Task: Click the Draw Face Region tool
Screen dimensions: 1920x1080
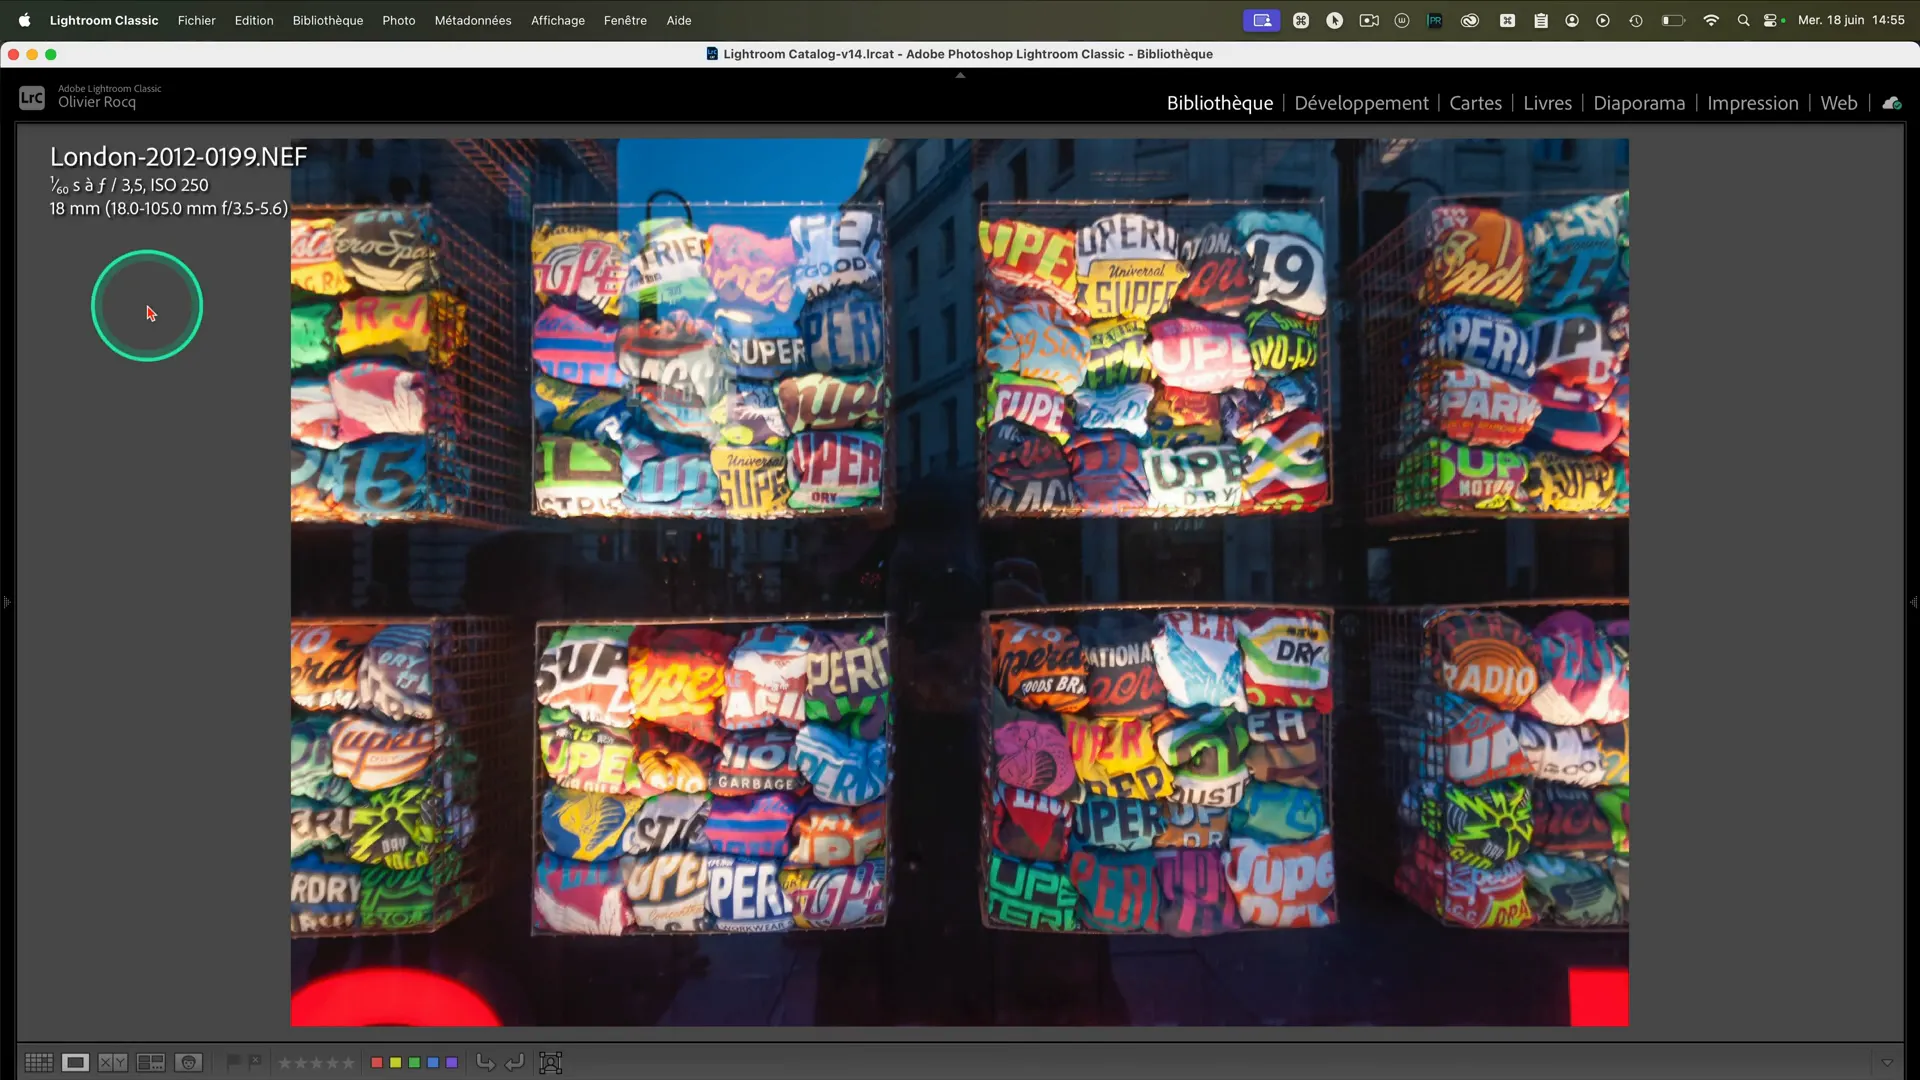Action: pos(550,1062)
